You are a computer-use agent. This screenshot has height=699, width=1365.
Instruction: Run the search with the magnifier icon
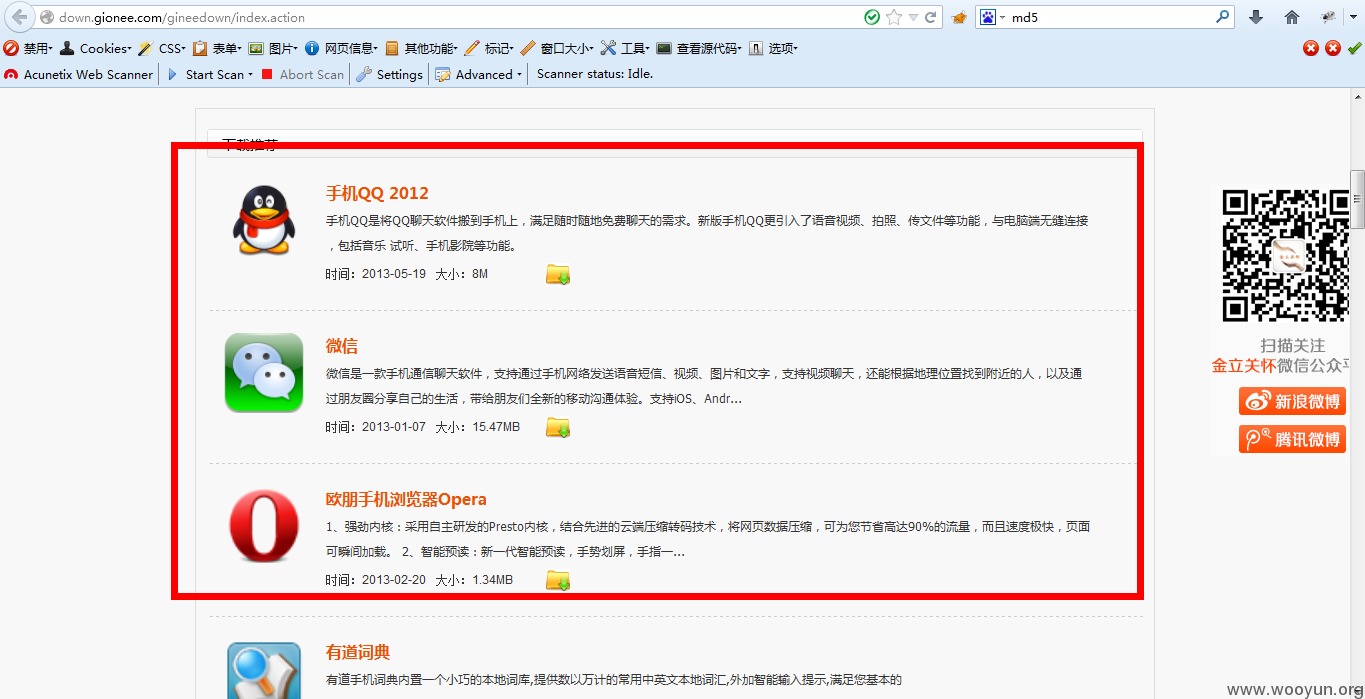(x=1223, y=17)
